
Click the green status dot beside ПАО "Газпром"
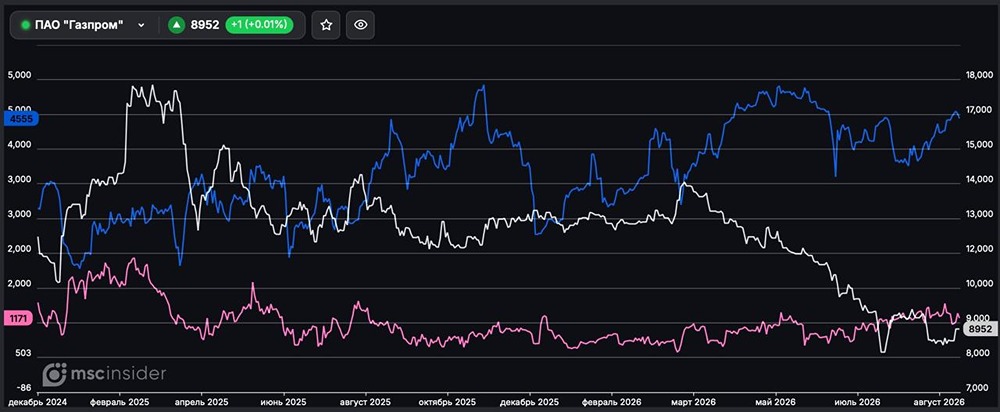[x=26, y=25]
